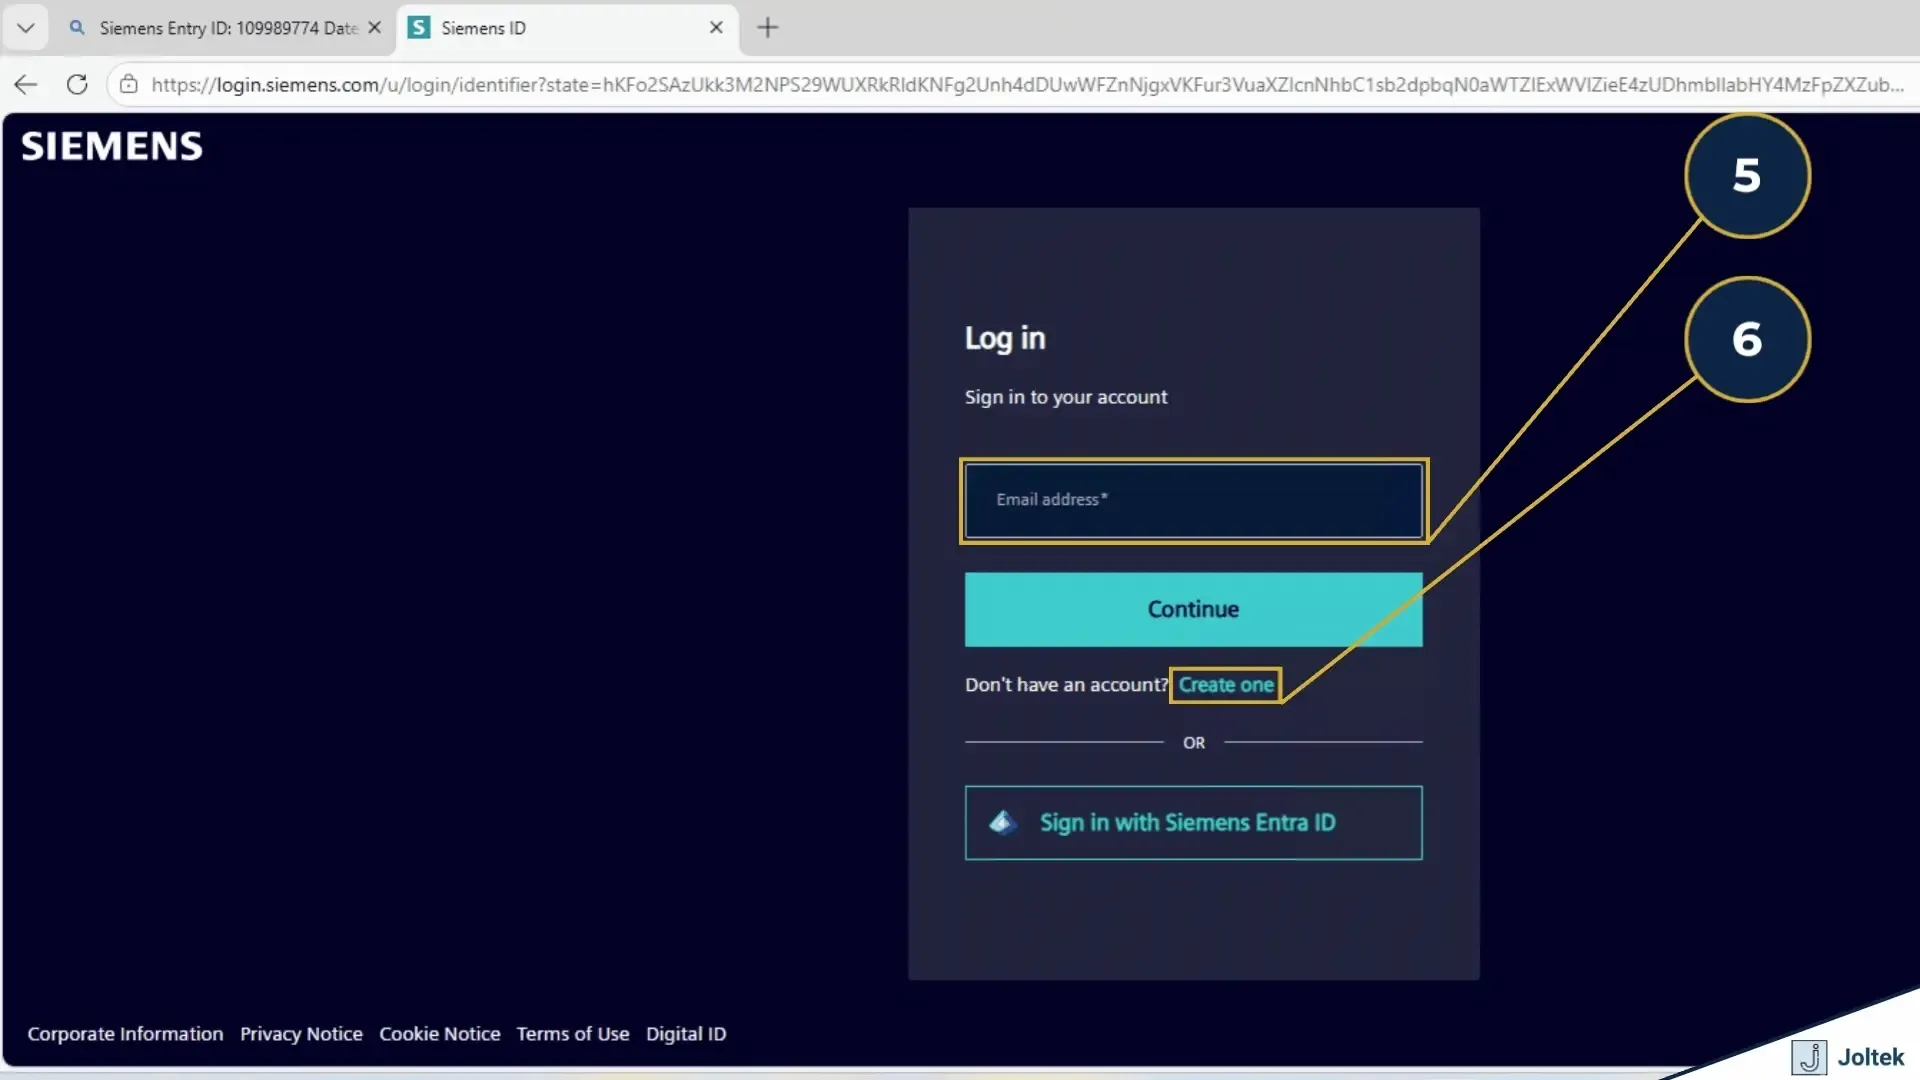
Task: Open a new browser tab
Action: (x=767, y=28)
